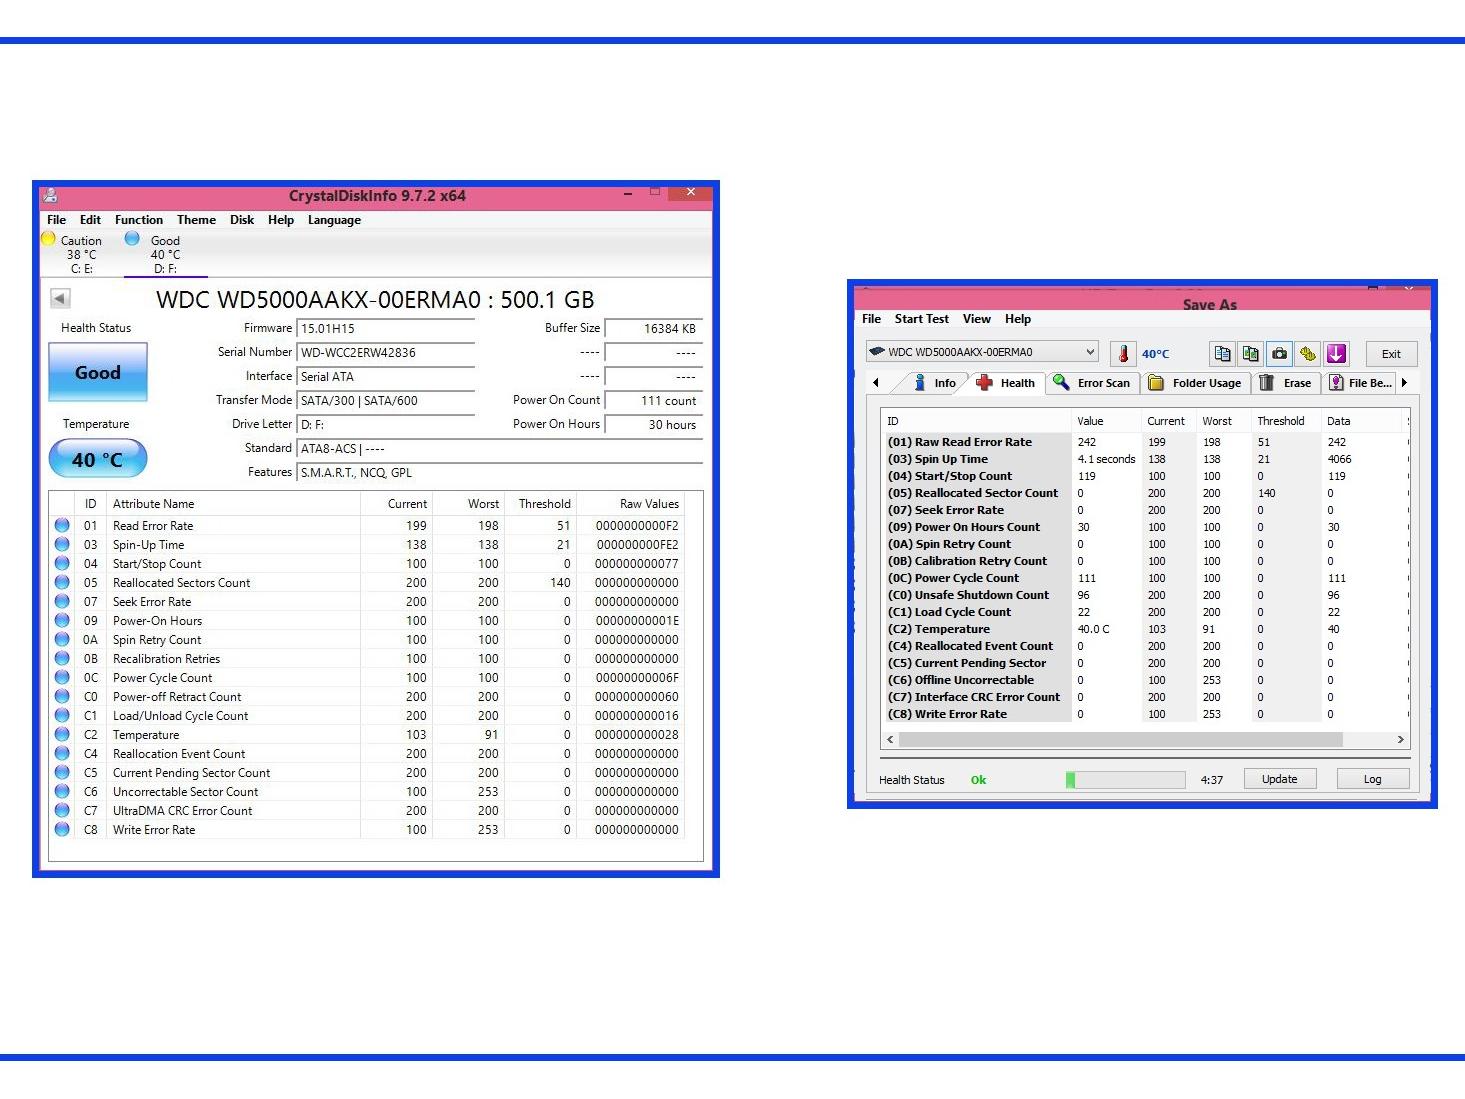Click the status orb for Power-On Hours

pyautogui.click(x=62, y=620)
